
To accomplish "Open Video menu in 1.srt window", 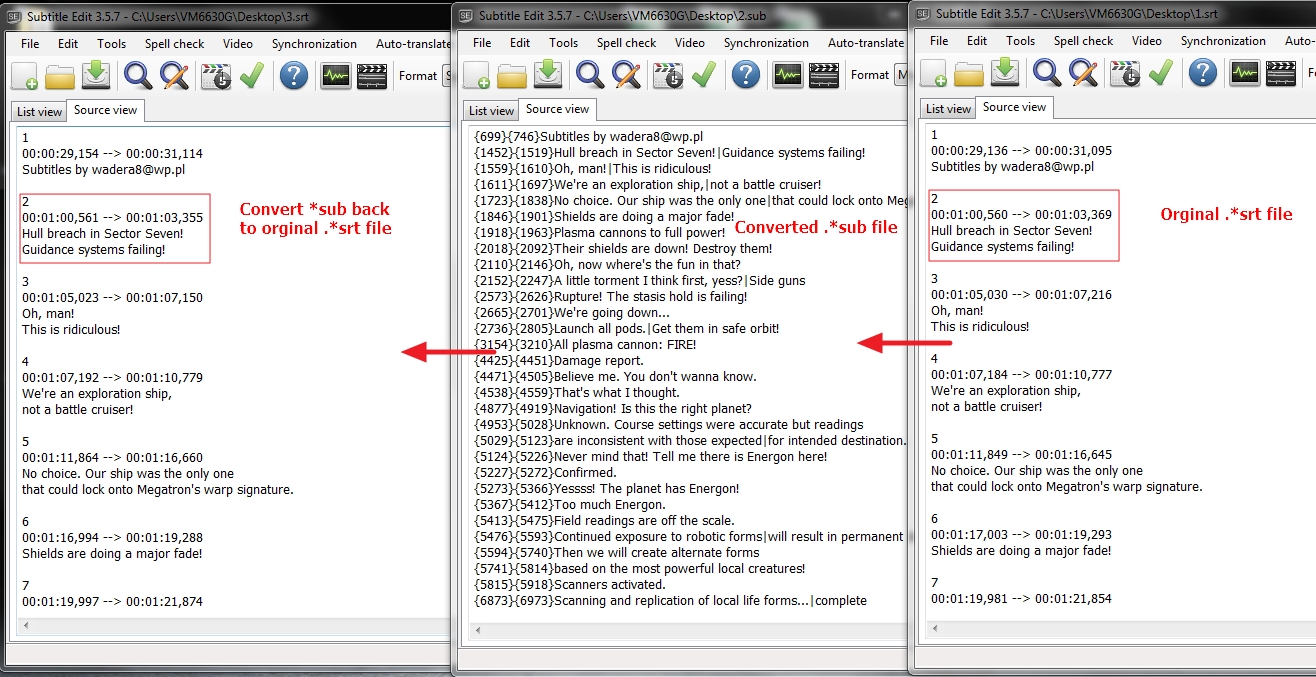I will 1147,41.
